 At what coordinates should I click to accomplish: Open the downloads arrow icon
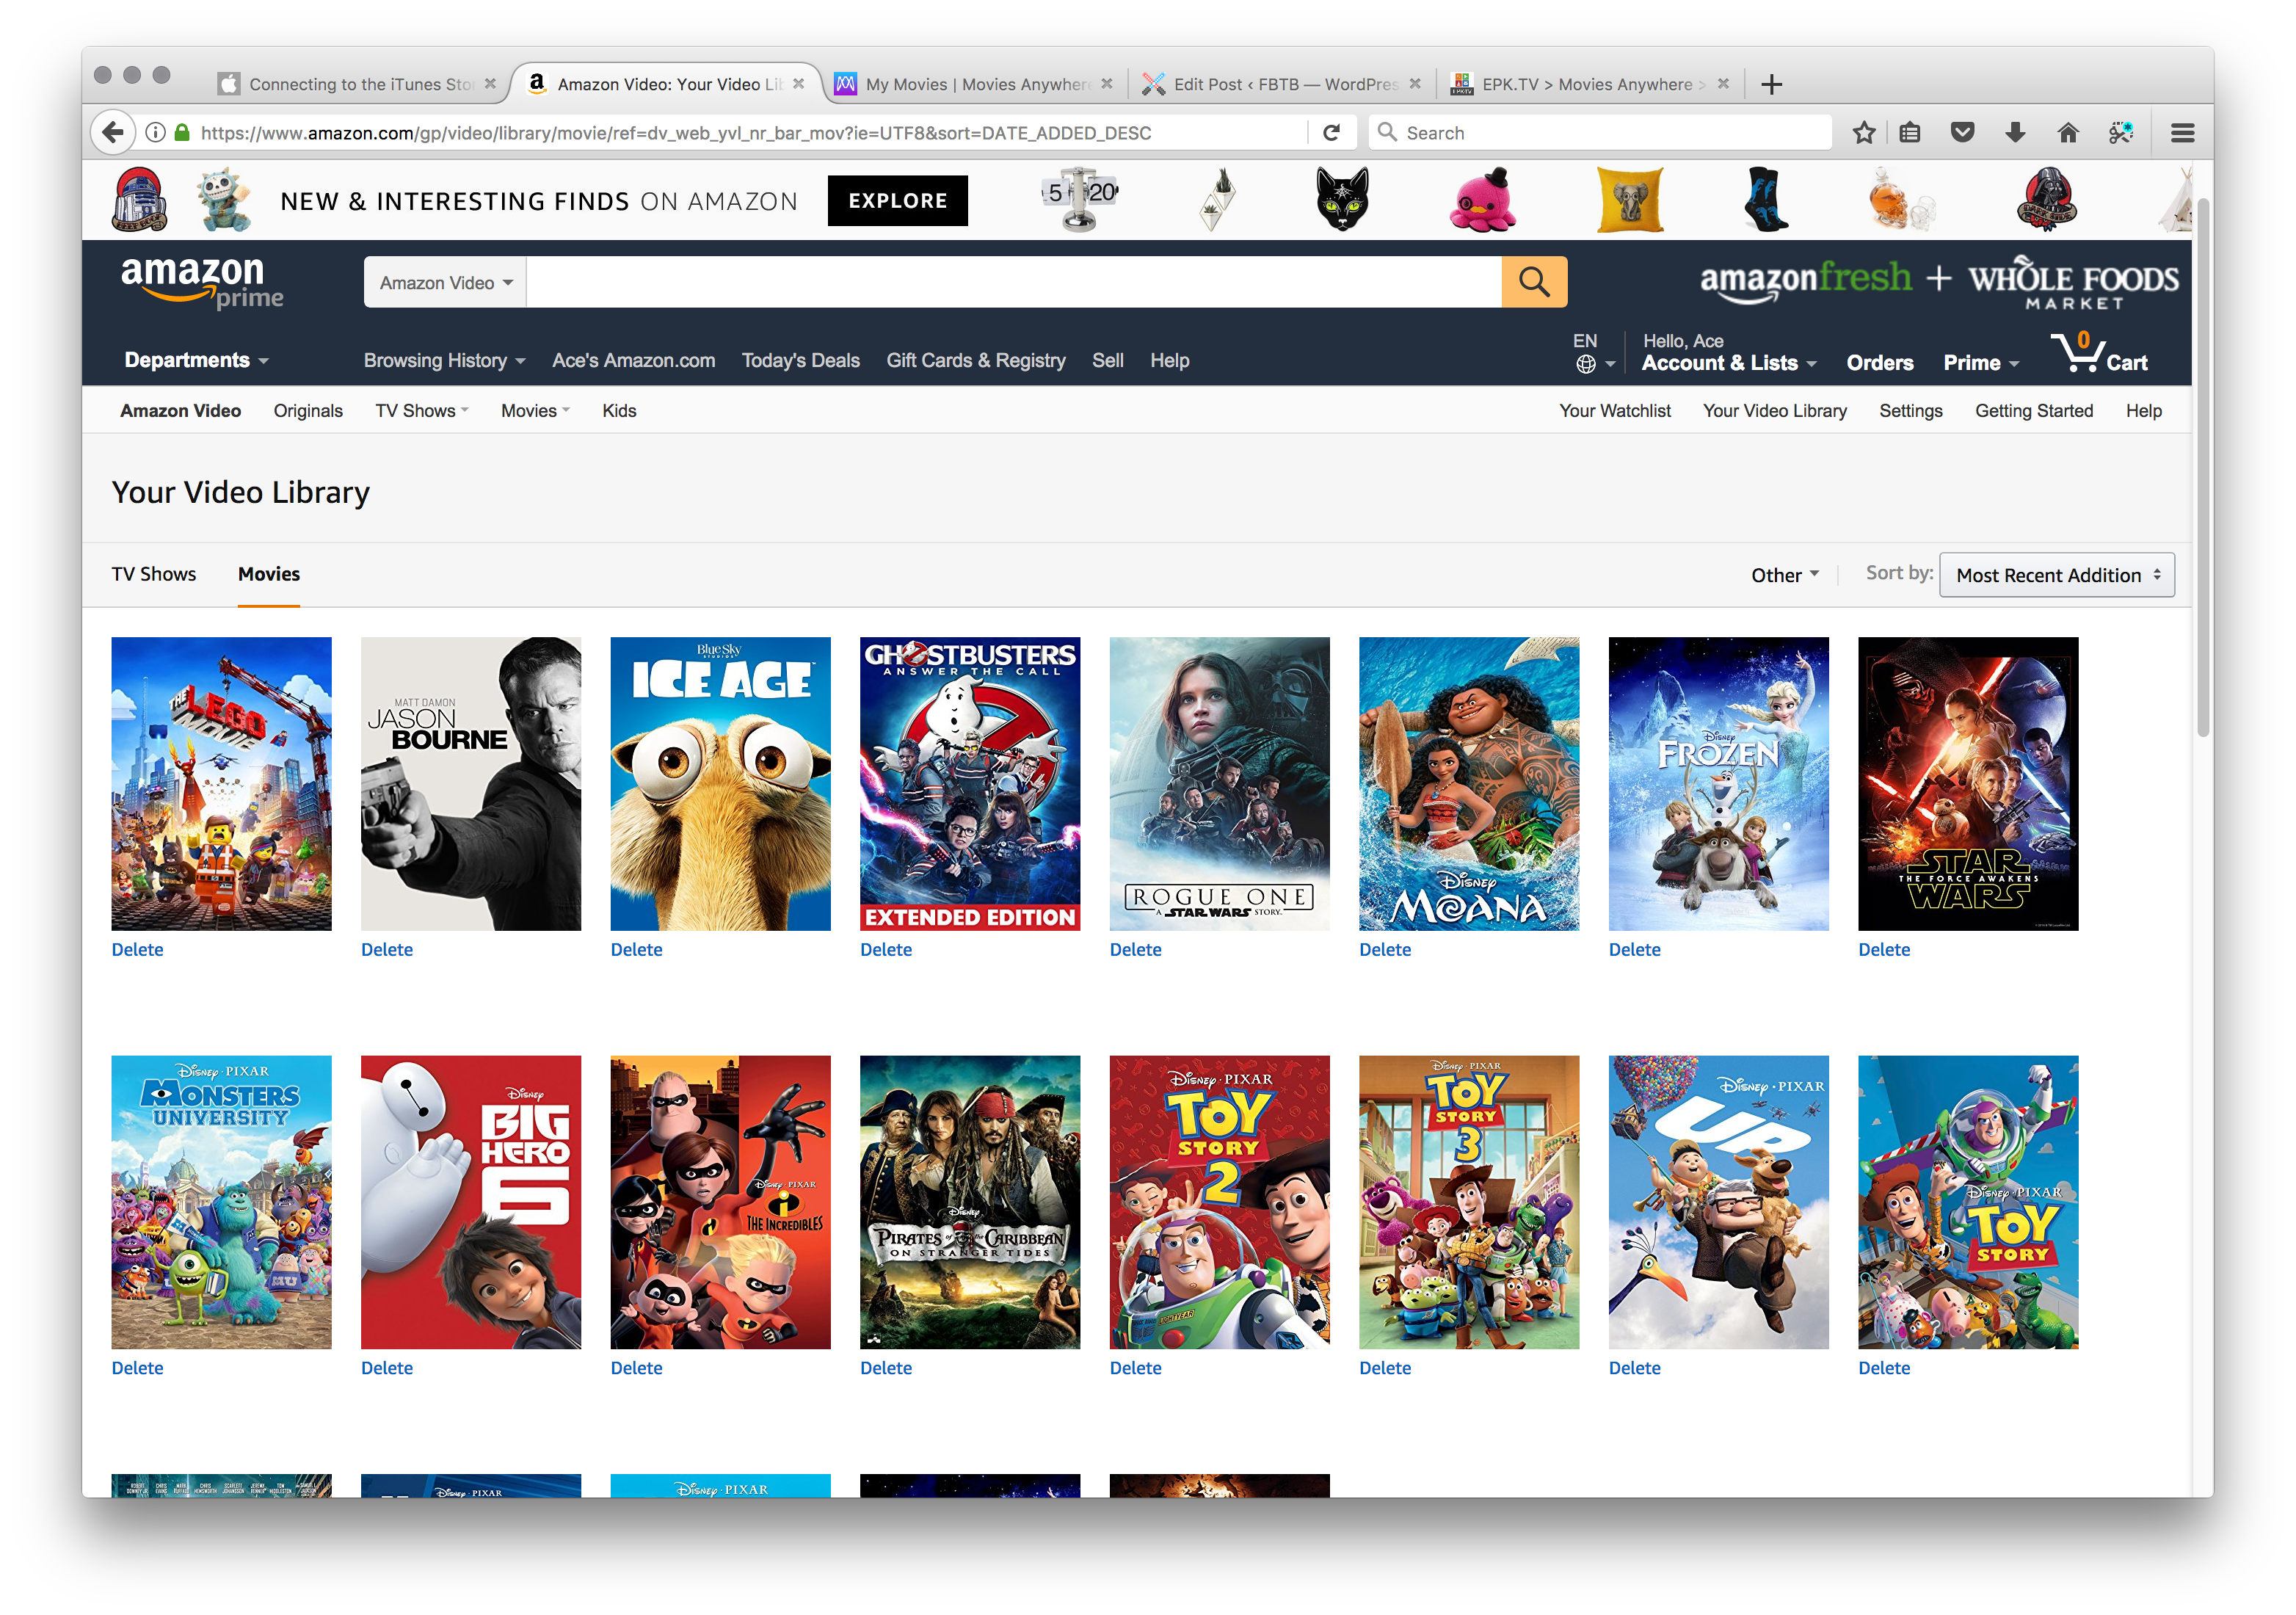pyautogui.click(x=2015, y=132)
